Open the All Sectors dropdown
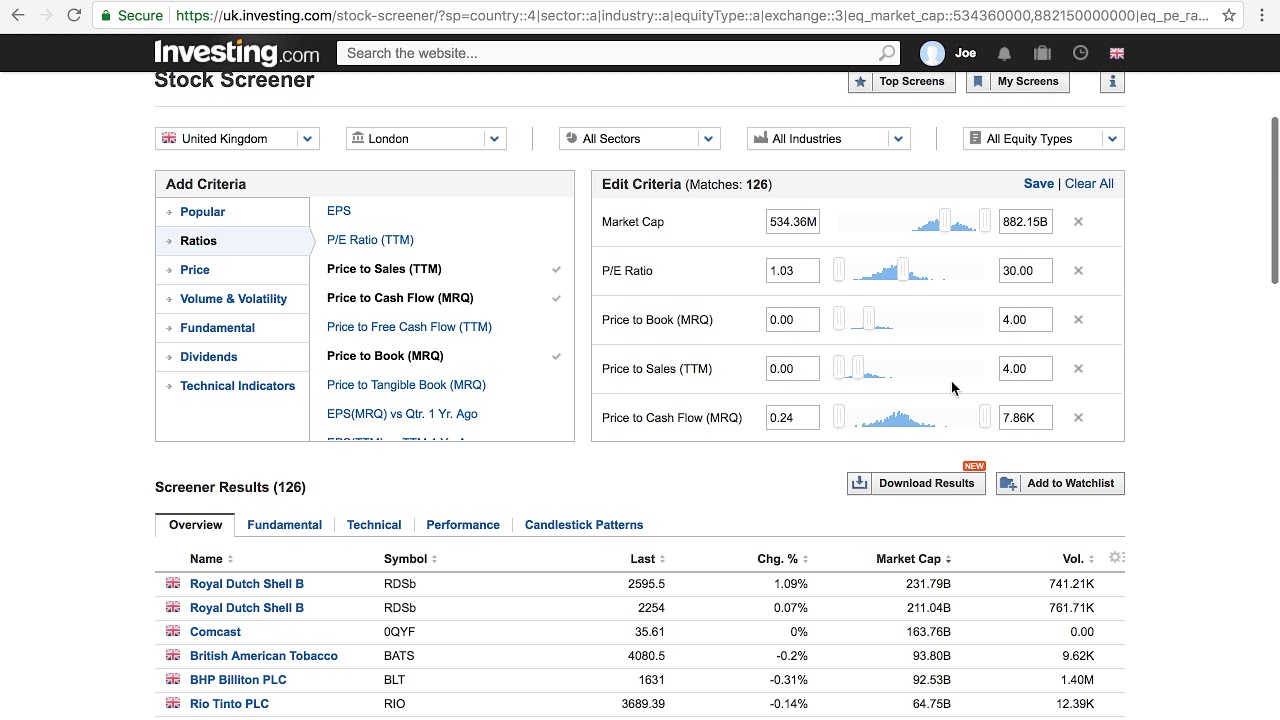 point(639,139)
